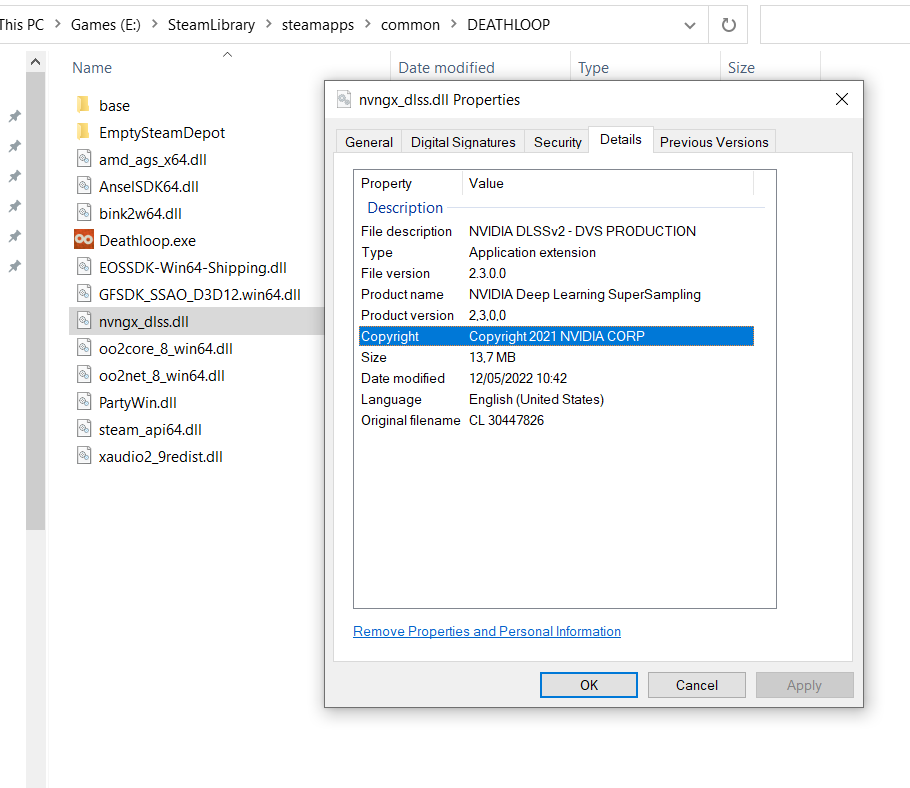Click the Apply button
The height and width of the screenshot is (788, 910).
(804, 685)
